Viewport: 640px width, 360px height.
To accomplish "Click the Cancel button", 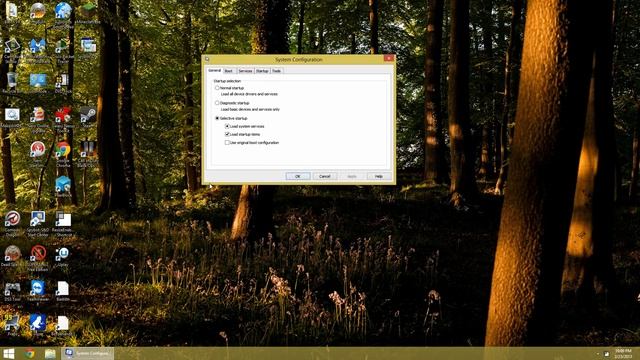I will pyautogui.click(x=325, y=176).
